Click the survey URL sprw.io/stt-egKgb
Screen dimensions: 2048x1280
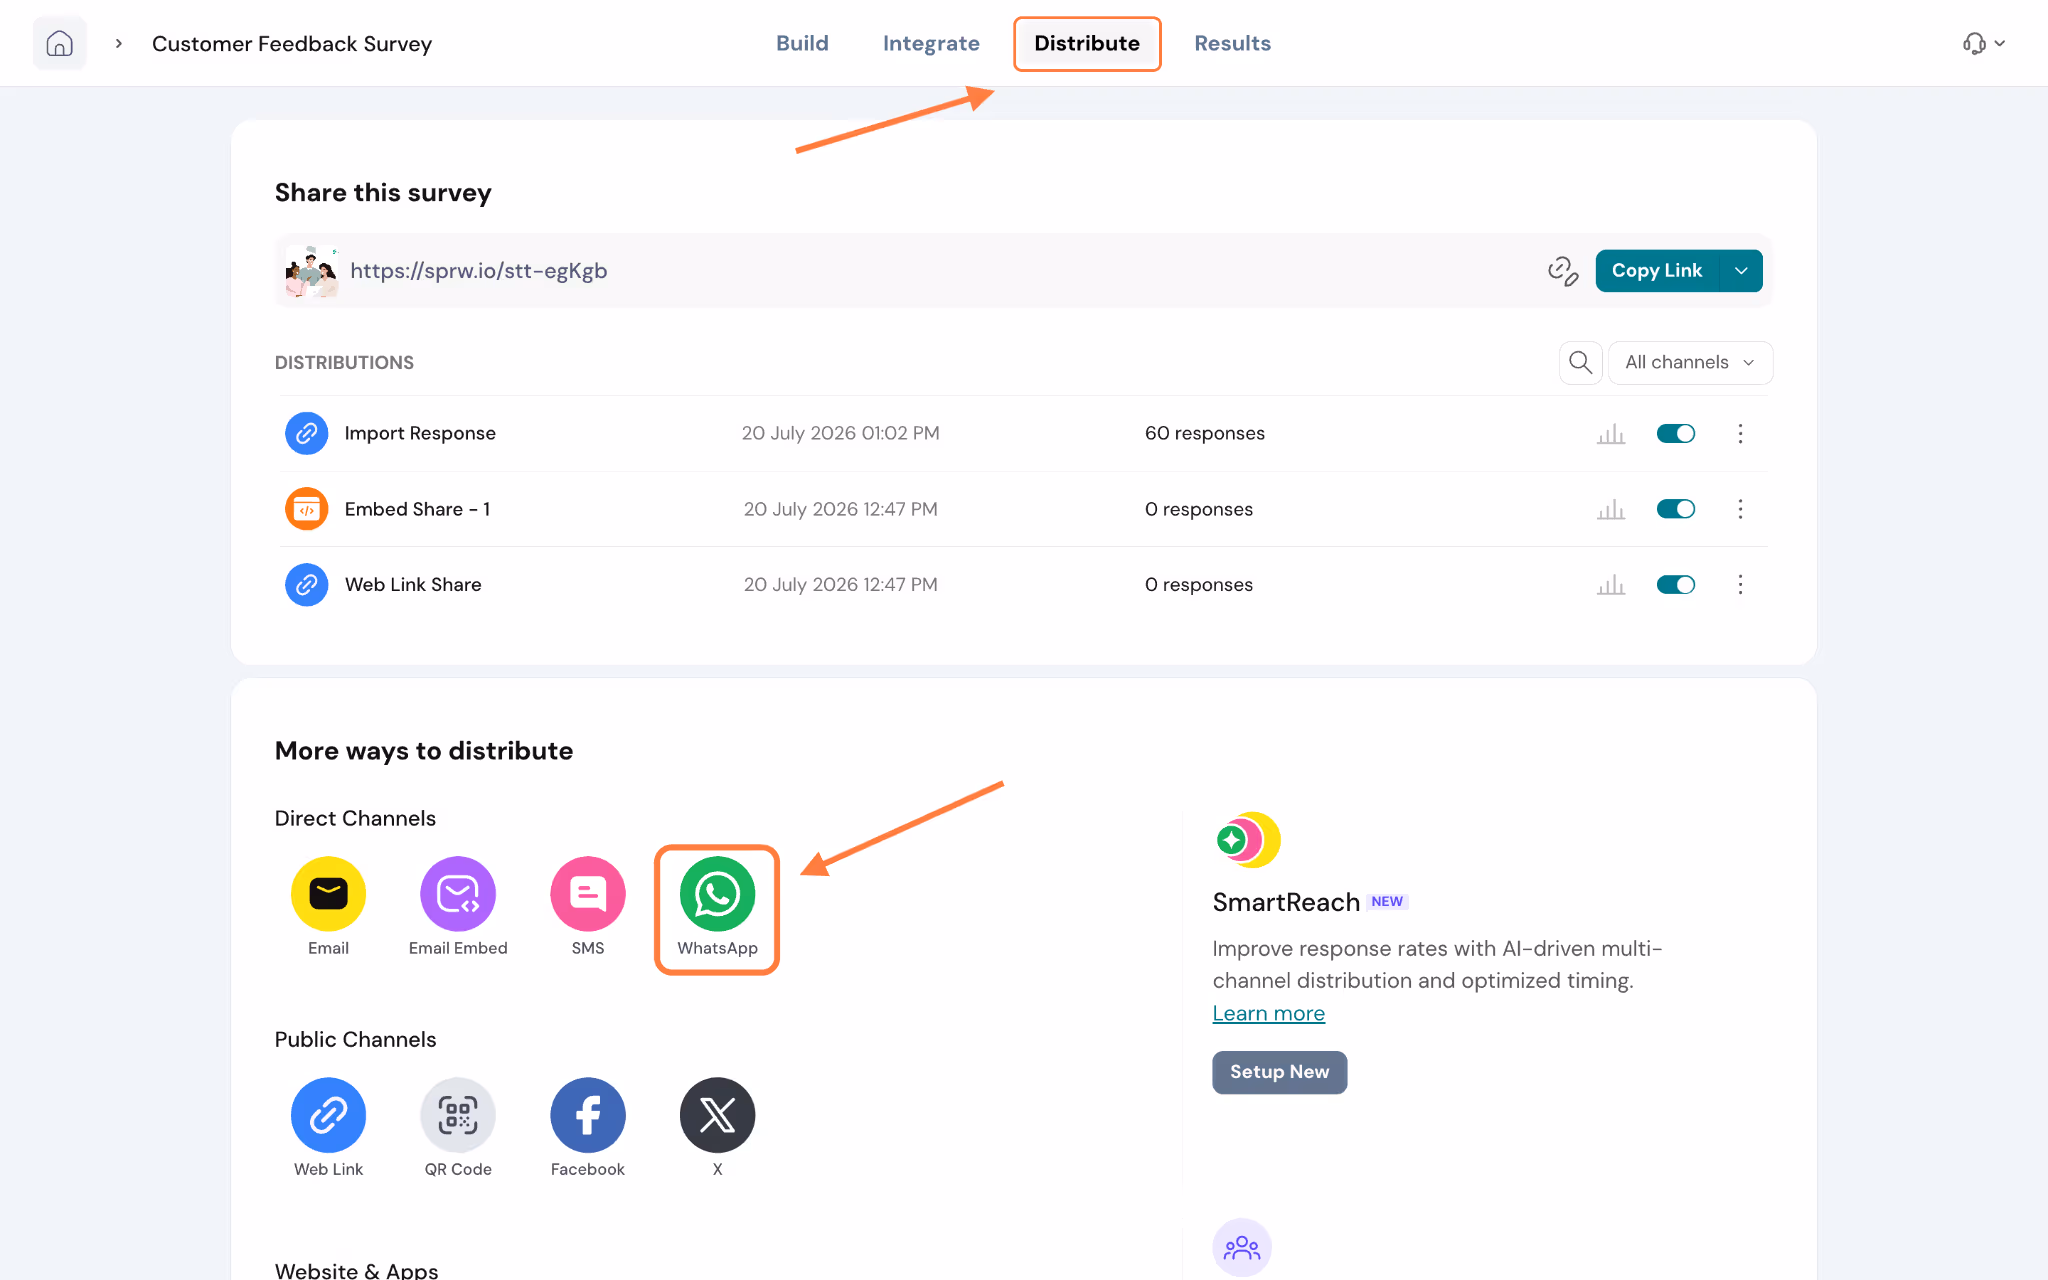(478, 271)
